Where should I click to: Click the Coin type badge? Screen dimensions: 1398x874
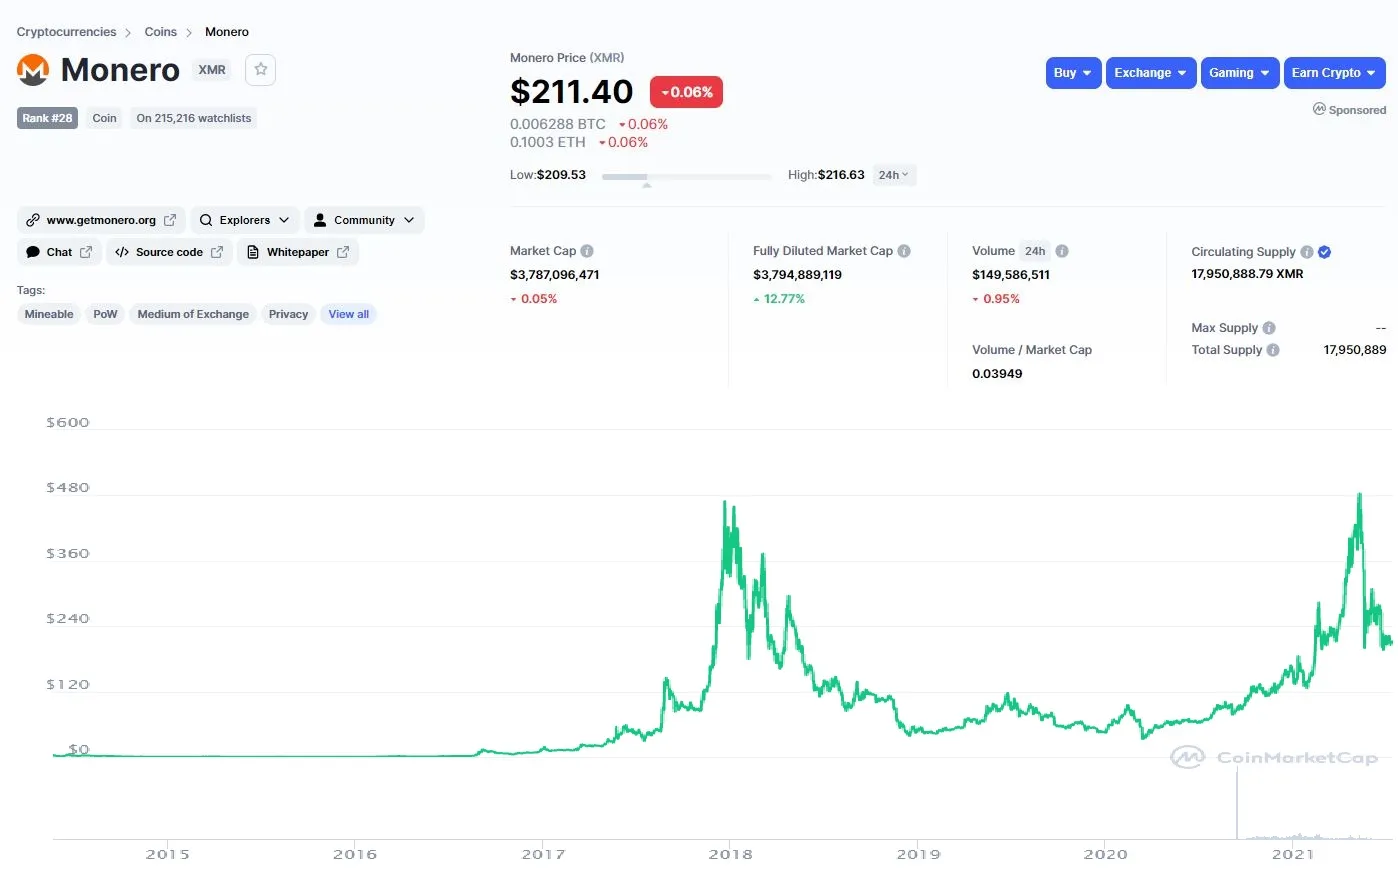click(104, 118)
